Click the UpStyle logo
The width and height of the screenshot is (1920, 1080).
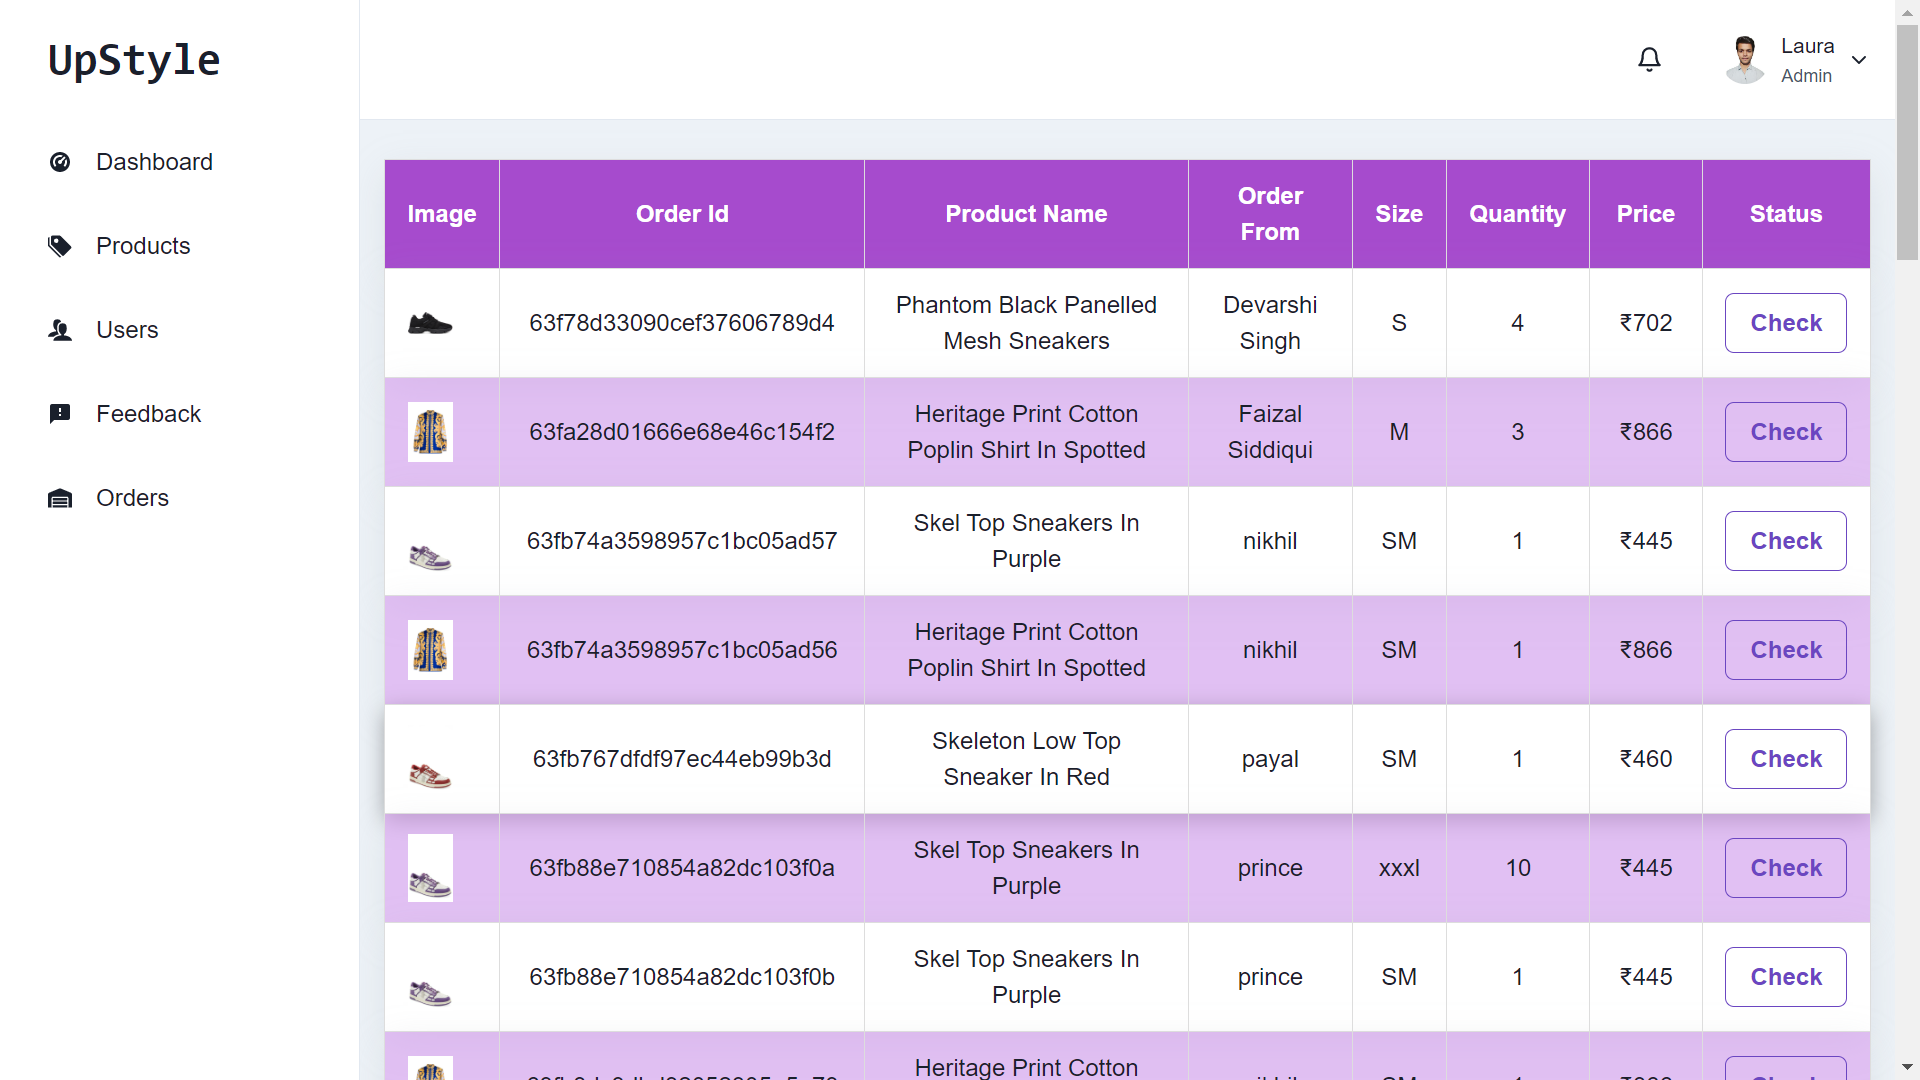coord(133,60)
